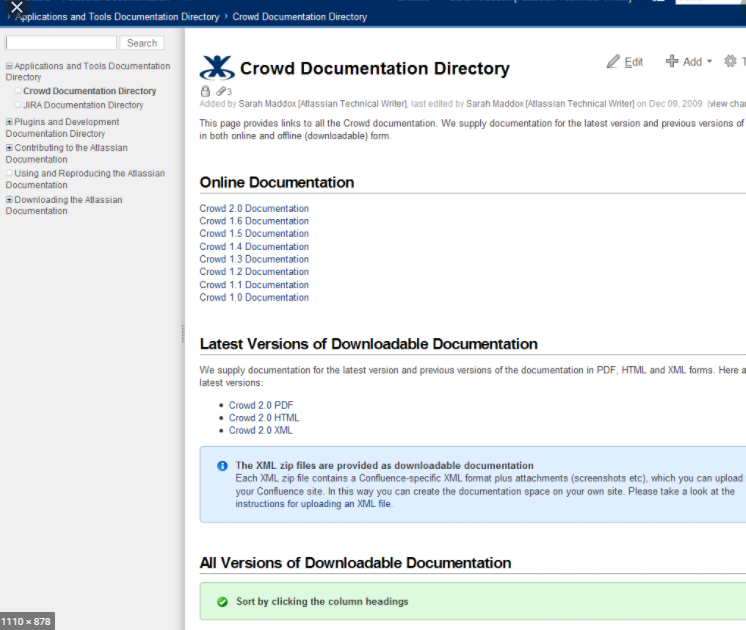
Task: Close the image preview with the X button
Action: (17, 7)
